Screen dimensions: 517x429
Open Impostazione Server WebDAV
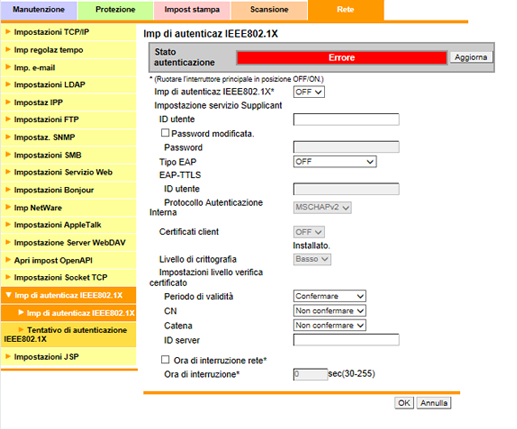point(68,243)
